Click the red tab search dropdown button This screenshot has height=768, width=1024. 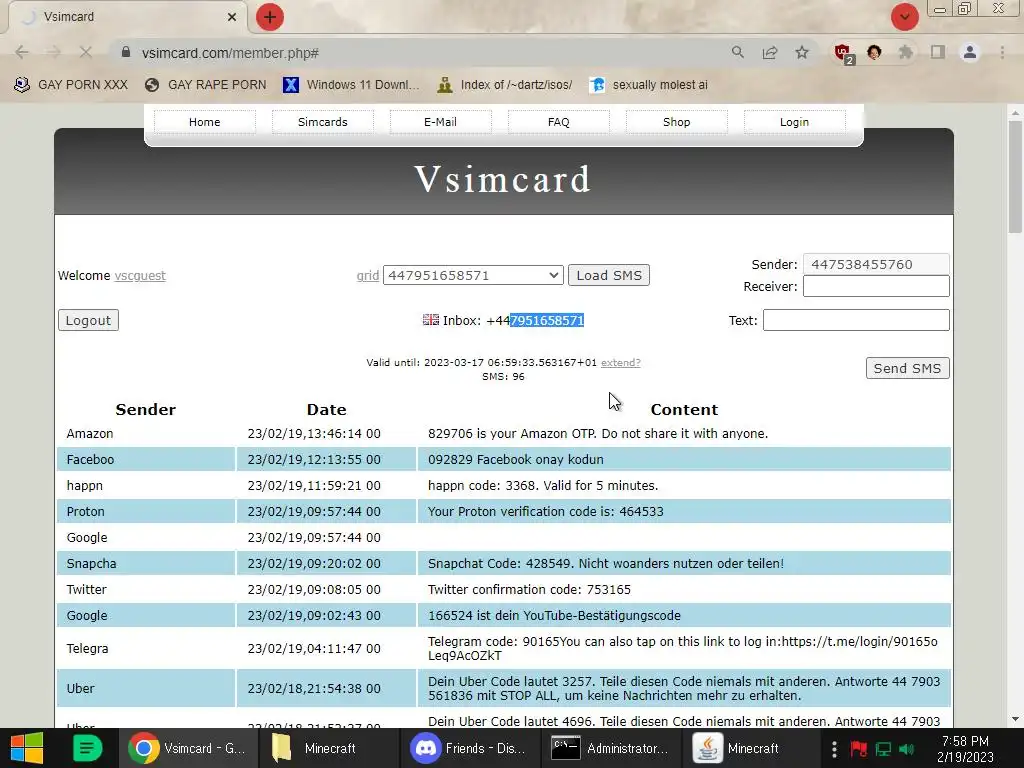904,17
